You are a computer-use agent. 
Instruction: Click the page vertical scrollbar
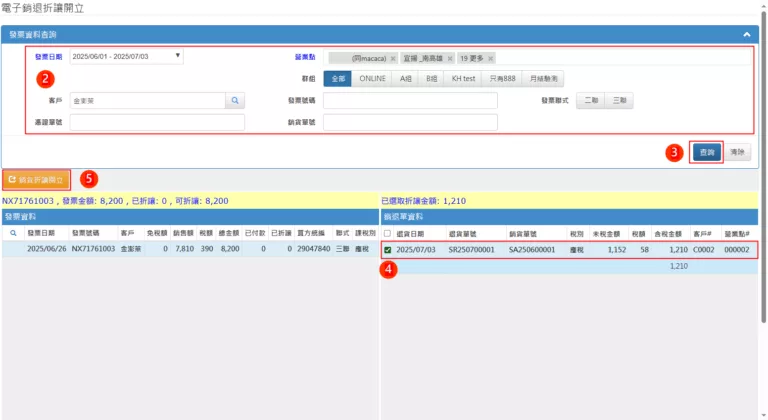tap(763, 200)
